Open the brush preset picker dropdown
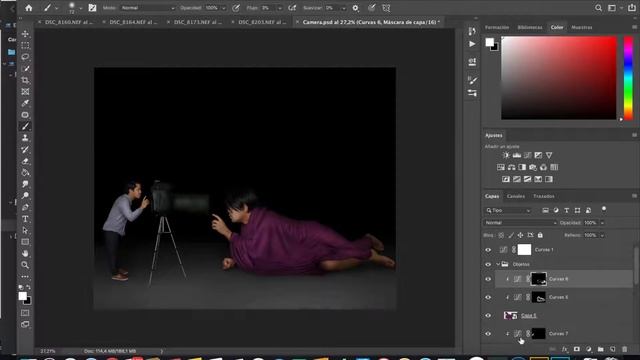640x360 pixels. (x=80, y=8)
